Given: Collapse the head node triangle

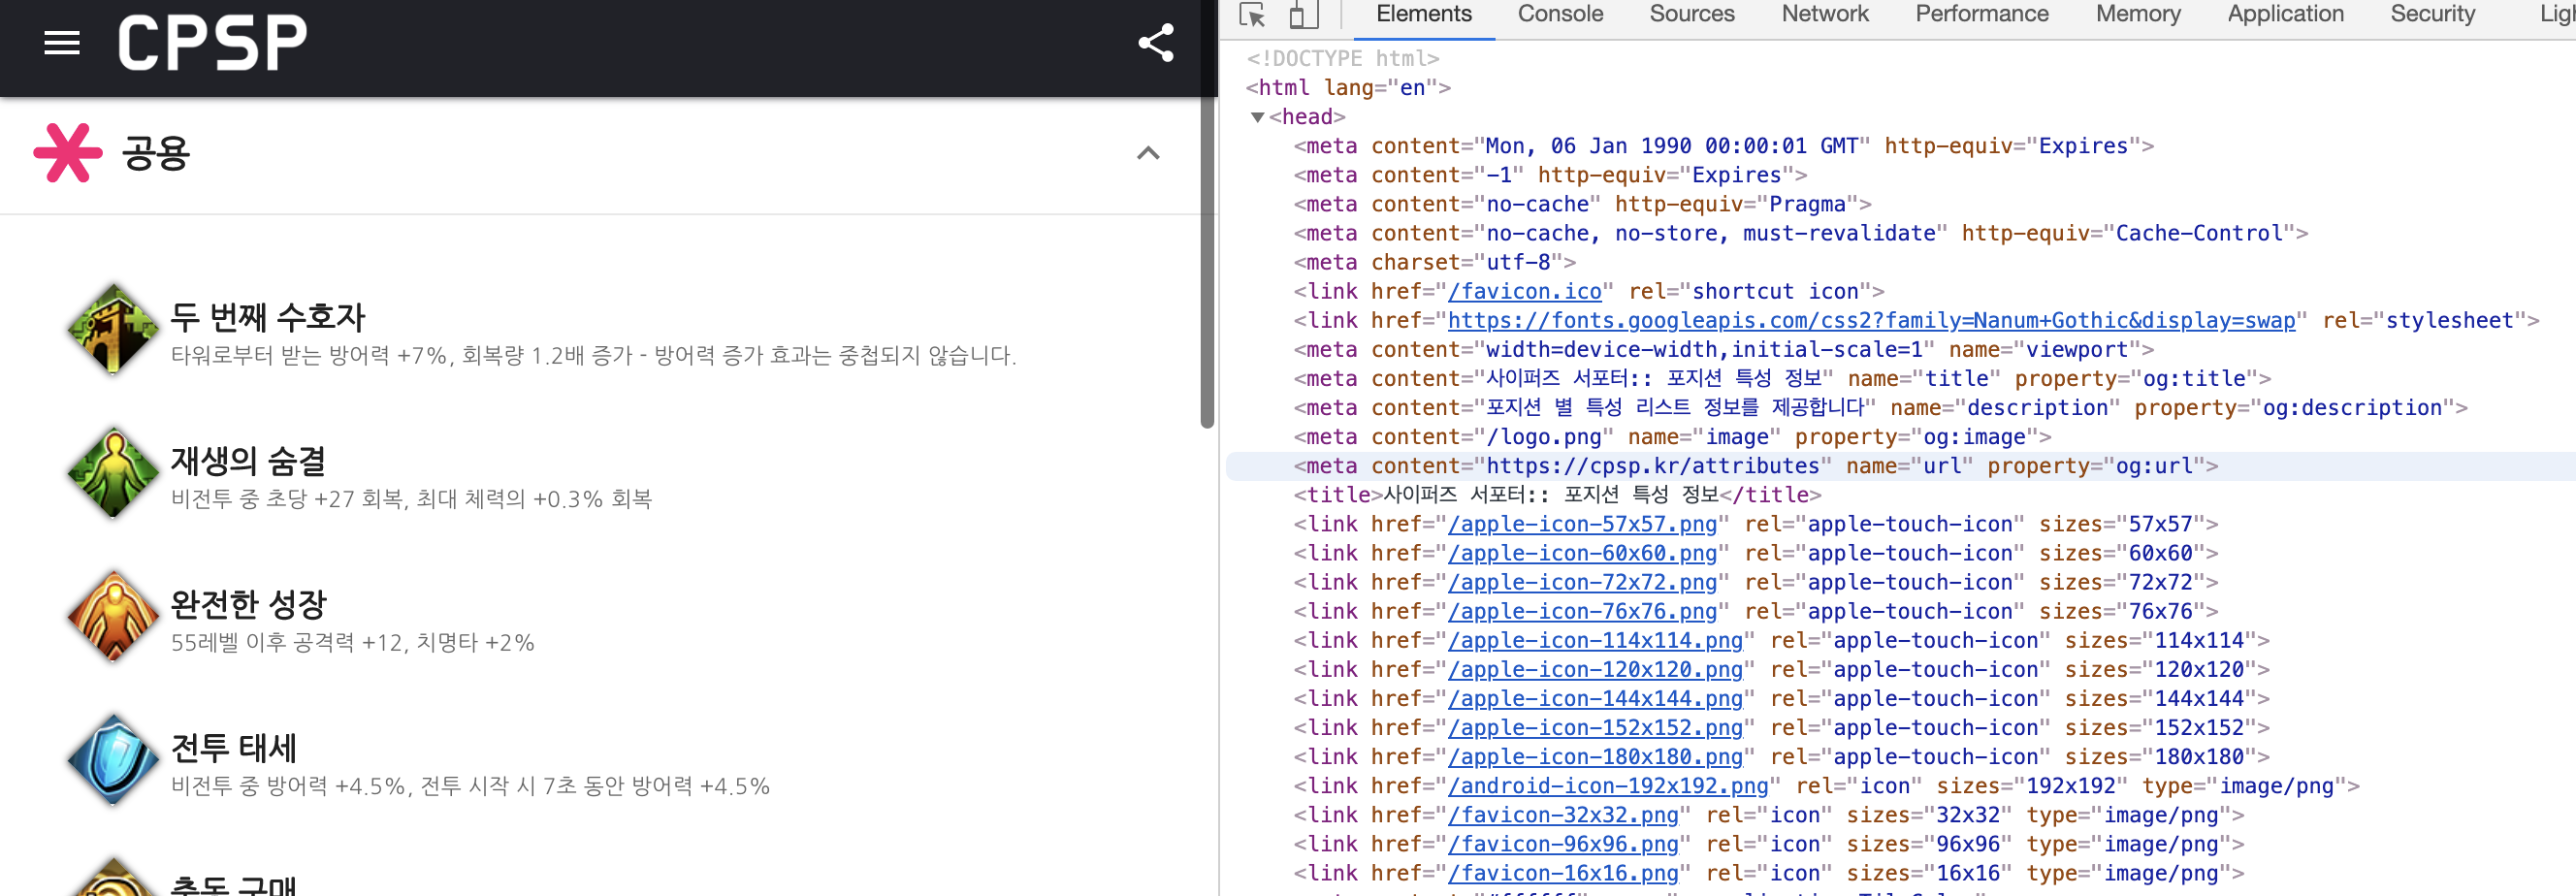Looking at the screenshot, I should [1257, 117].
